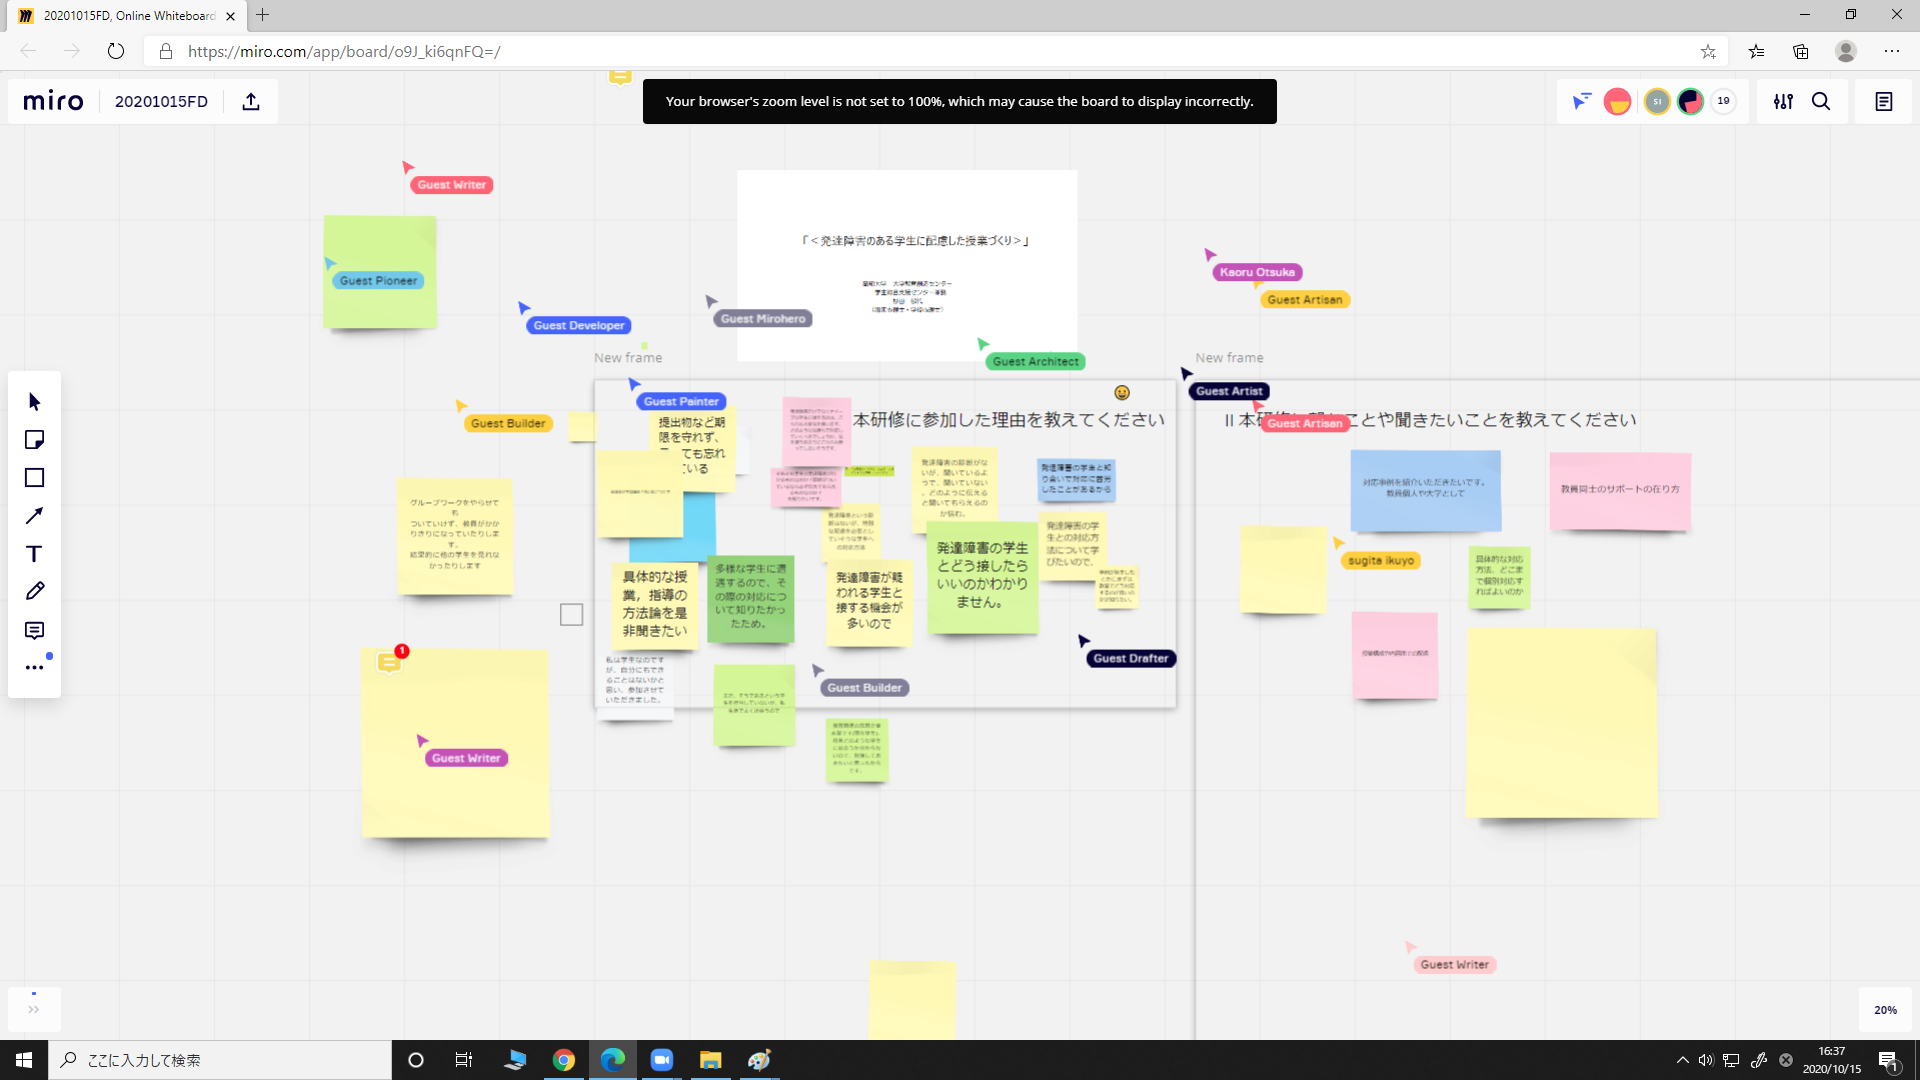Open Chrome from the taskbar

pyautogui.click(x=564, y=1060)
